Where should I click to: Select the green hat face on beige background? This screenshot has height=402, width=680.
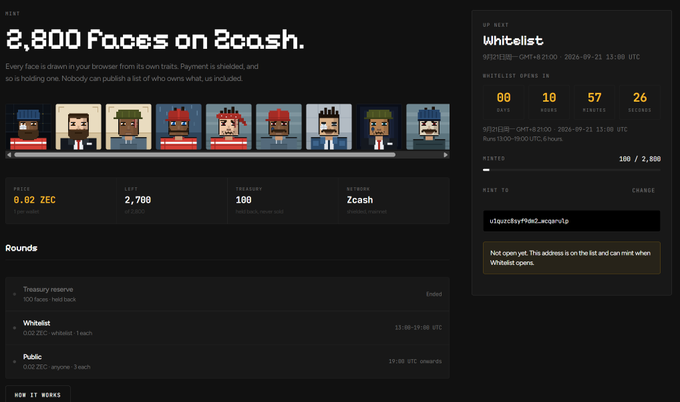pos(129,127)
